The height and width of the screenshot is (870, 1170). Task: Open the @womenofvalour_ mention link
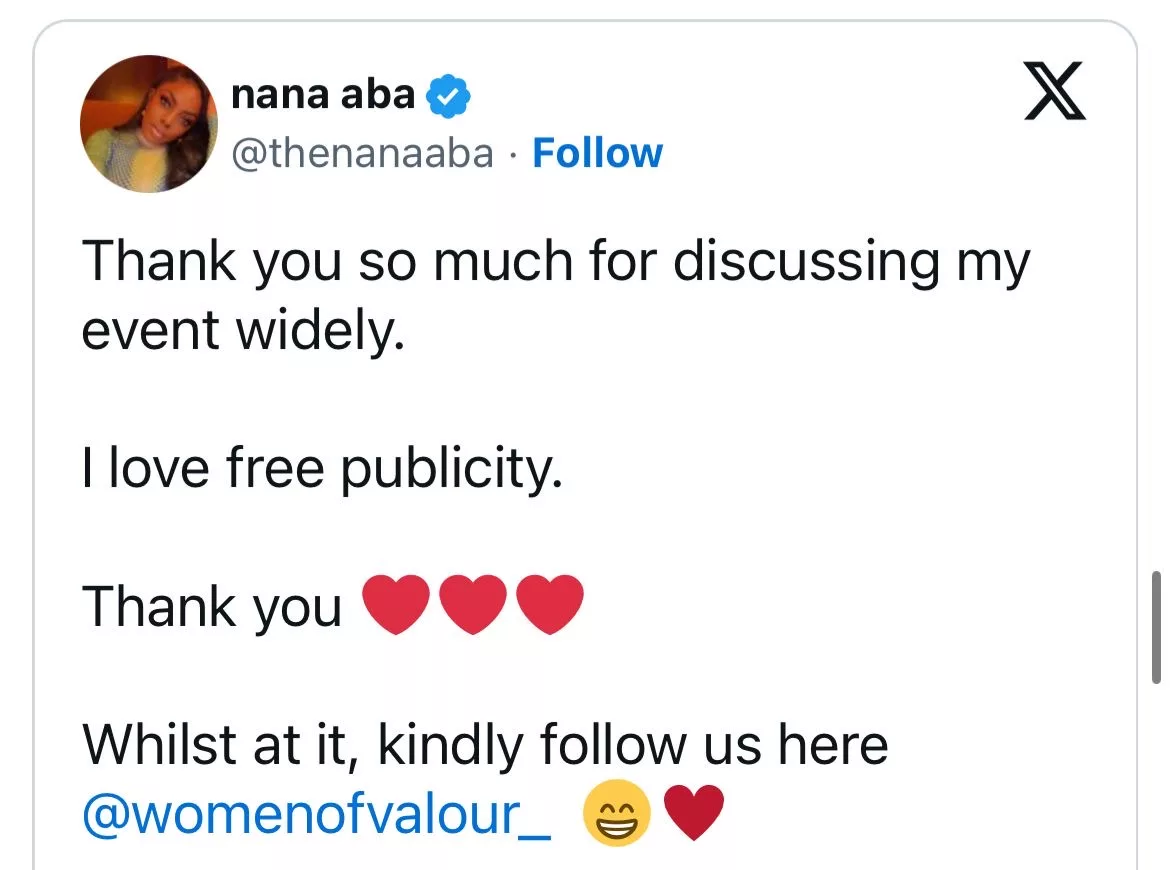(x=316, y=814)
